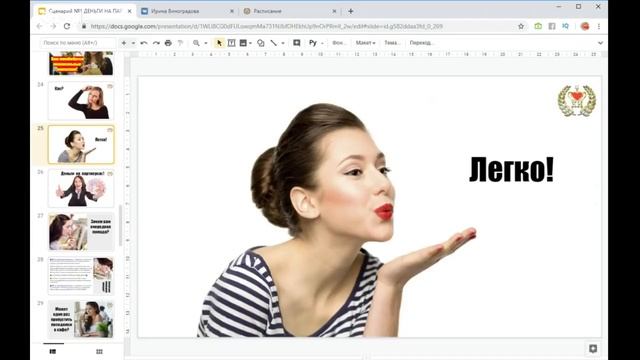Viewport: 640px width, 360px height.
Task: Click the Фон background button
Action: [x=339, y=43]
